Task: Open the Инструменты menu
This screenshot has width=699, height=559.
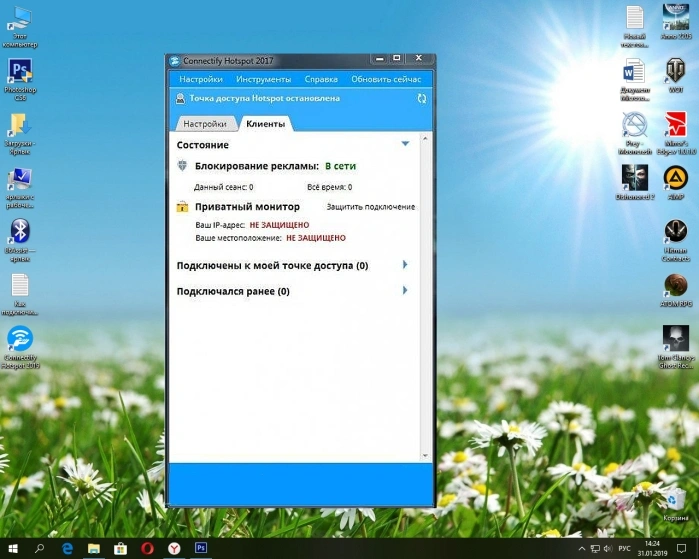Action: tap(263, 79)
